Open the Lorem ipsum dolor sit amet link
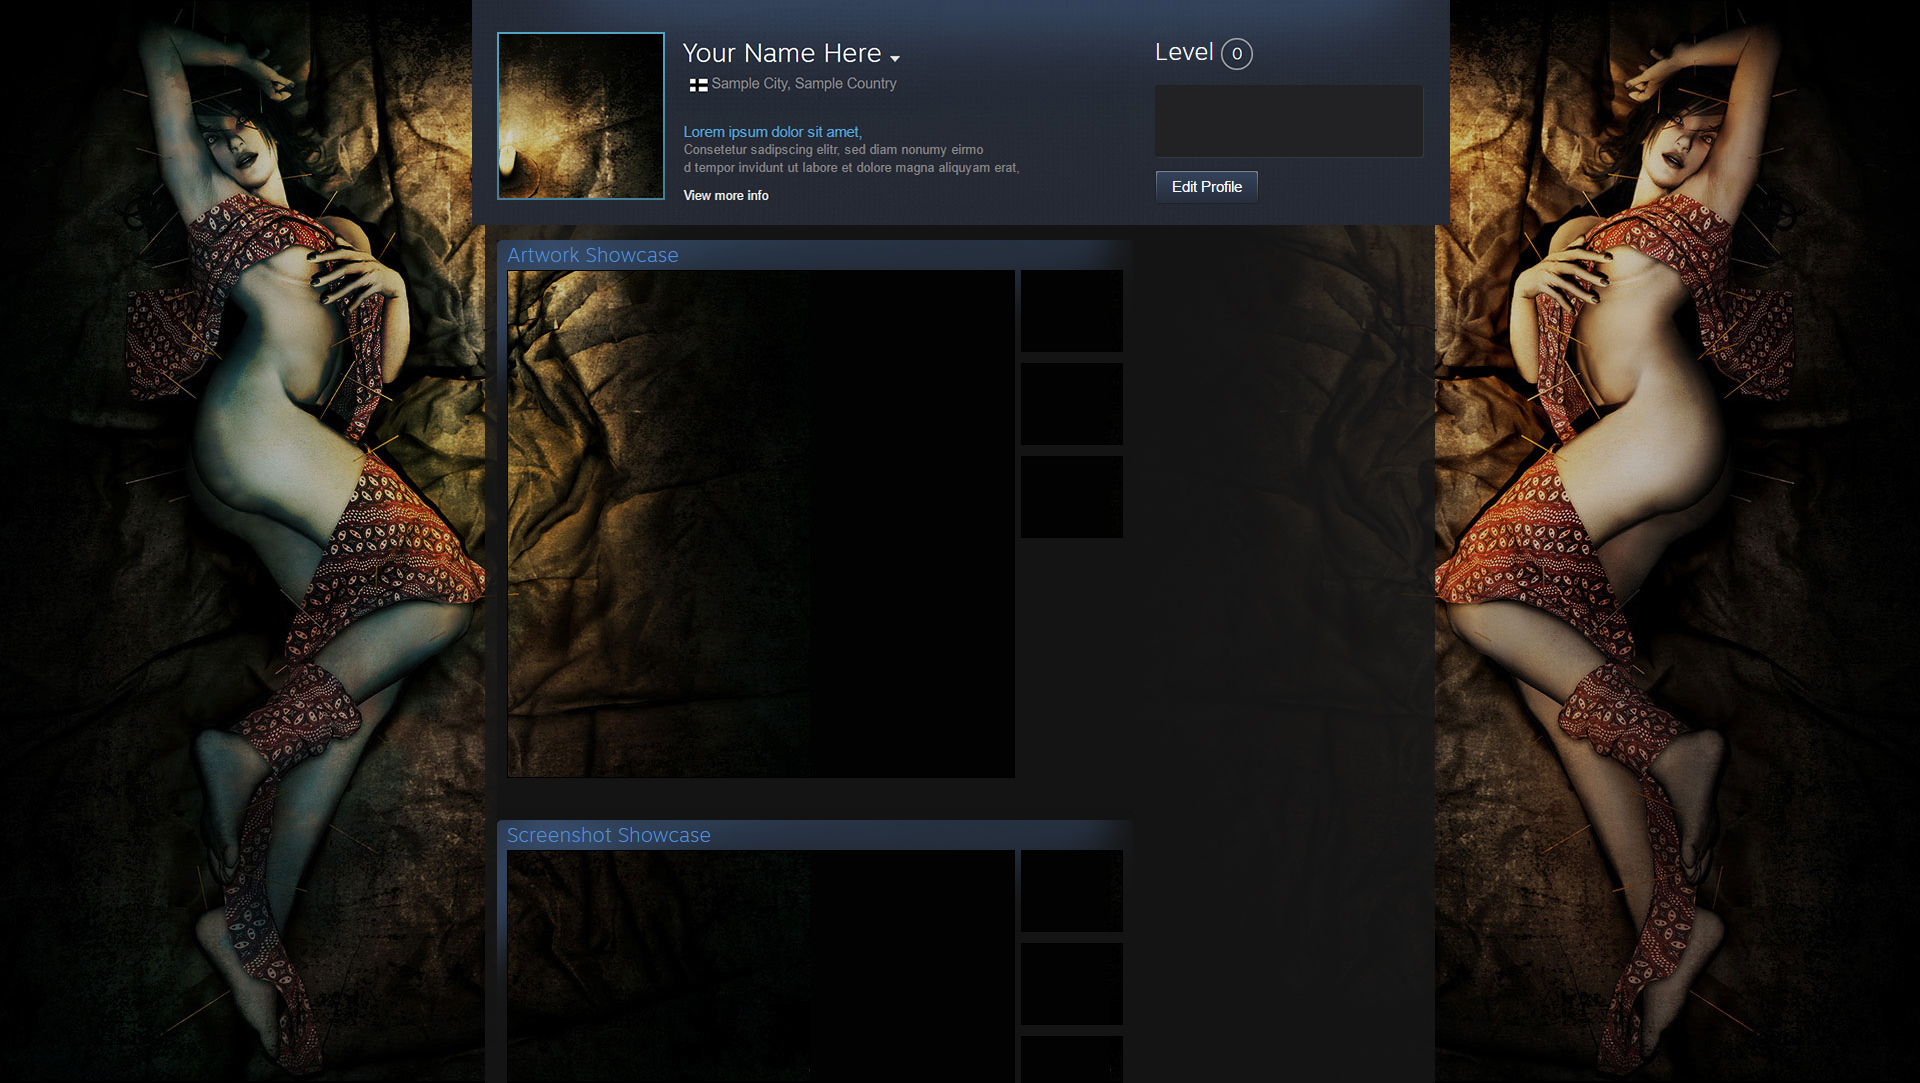The image size is (1920, 1083). [772, 132]
